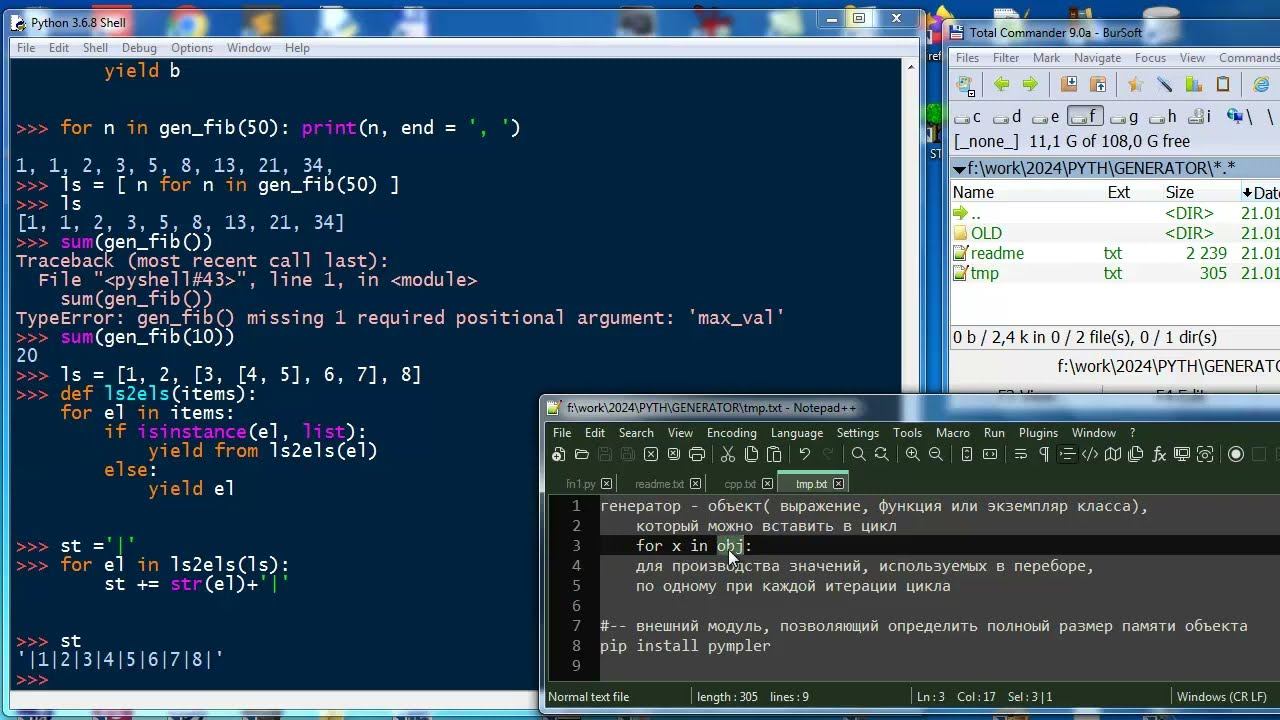Viewport: 1280px width, 720px height.
Task: Select drive g in Total Commander
Action: (1123, 117)
